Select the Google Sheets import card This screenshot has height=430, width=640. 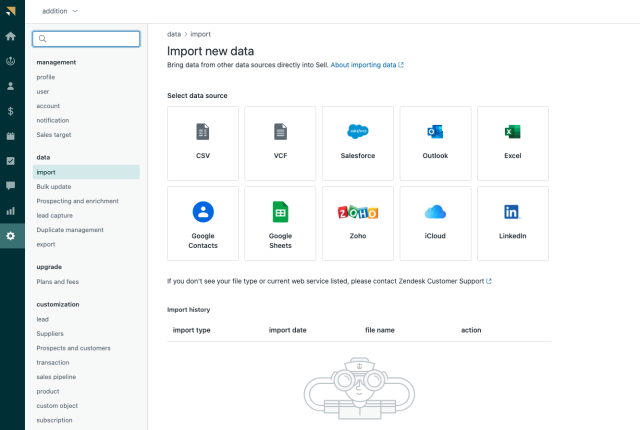(x=280, y=224)
